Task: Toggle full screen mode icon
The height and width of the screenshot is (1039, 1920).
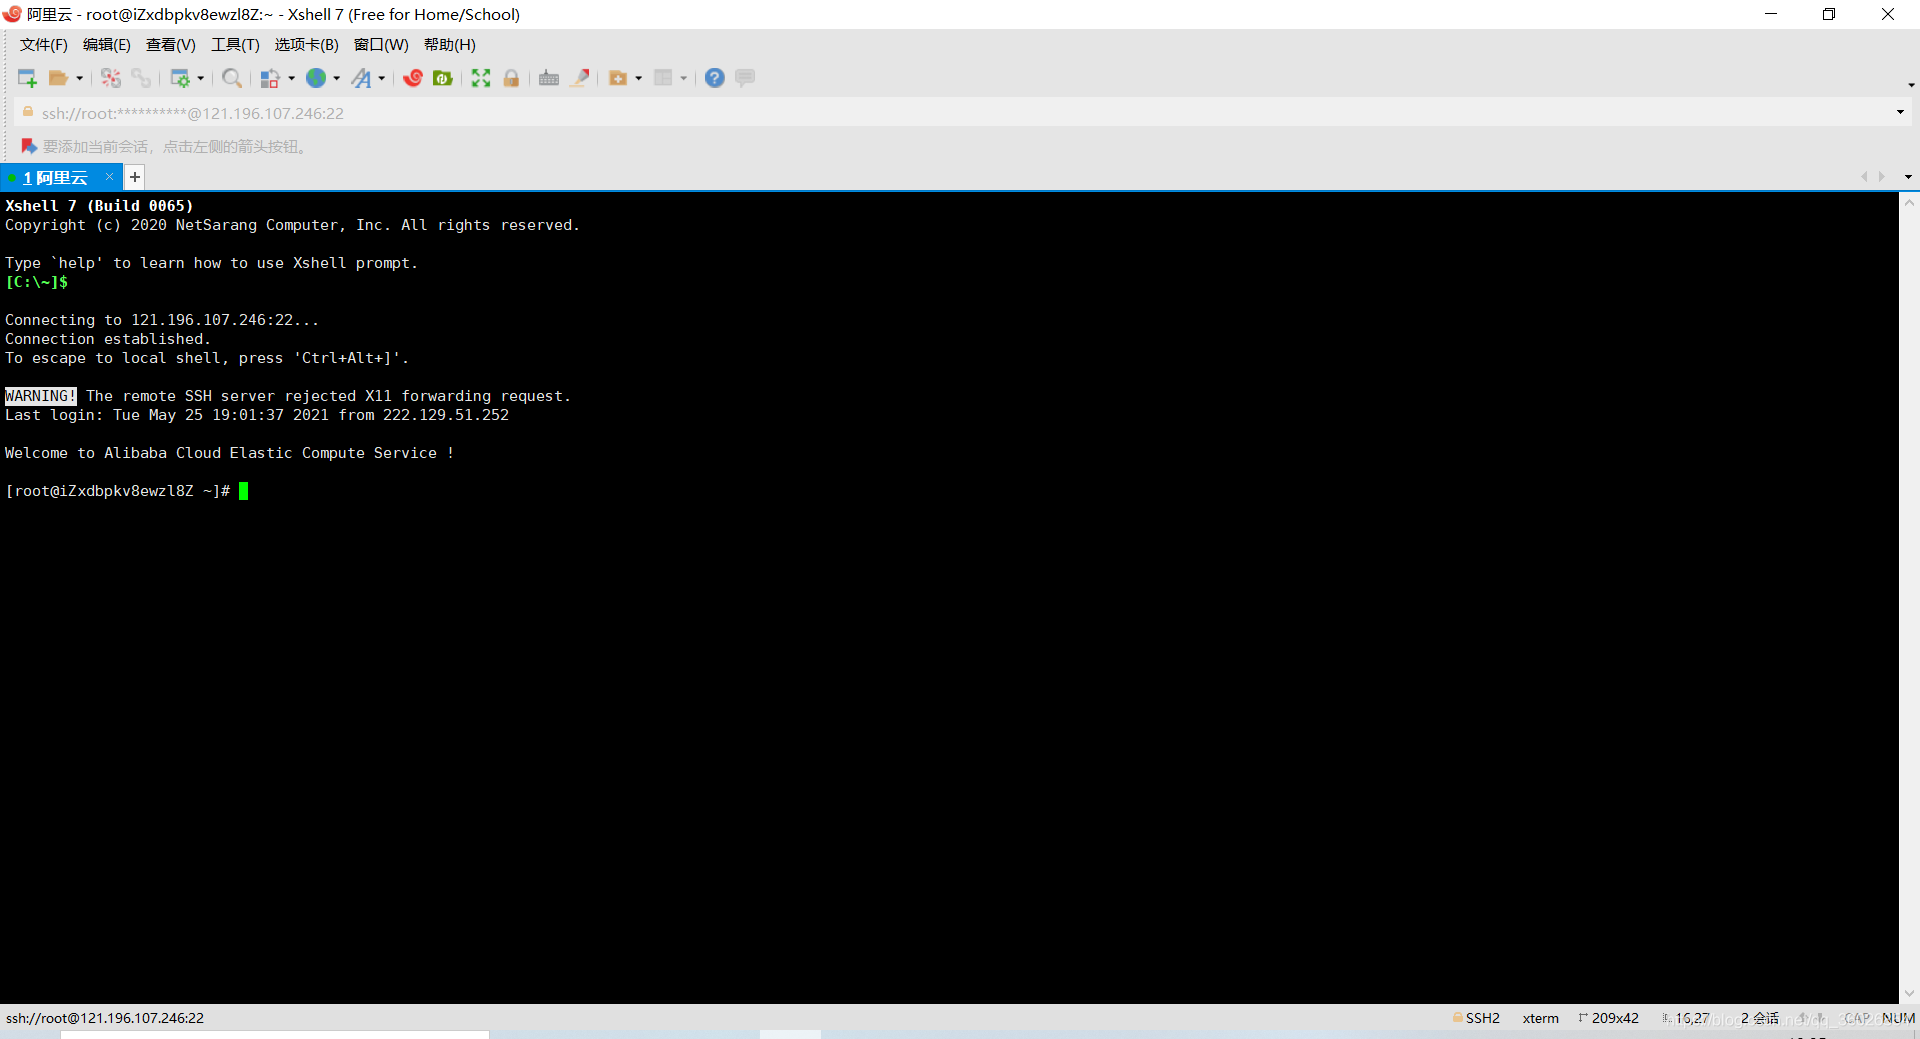Action: coord(481,78)
